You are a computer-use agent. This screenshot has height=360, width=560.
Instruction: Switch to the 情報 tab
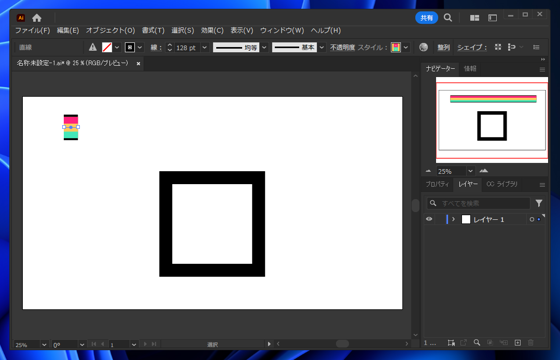click(x=470, y=69)
